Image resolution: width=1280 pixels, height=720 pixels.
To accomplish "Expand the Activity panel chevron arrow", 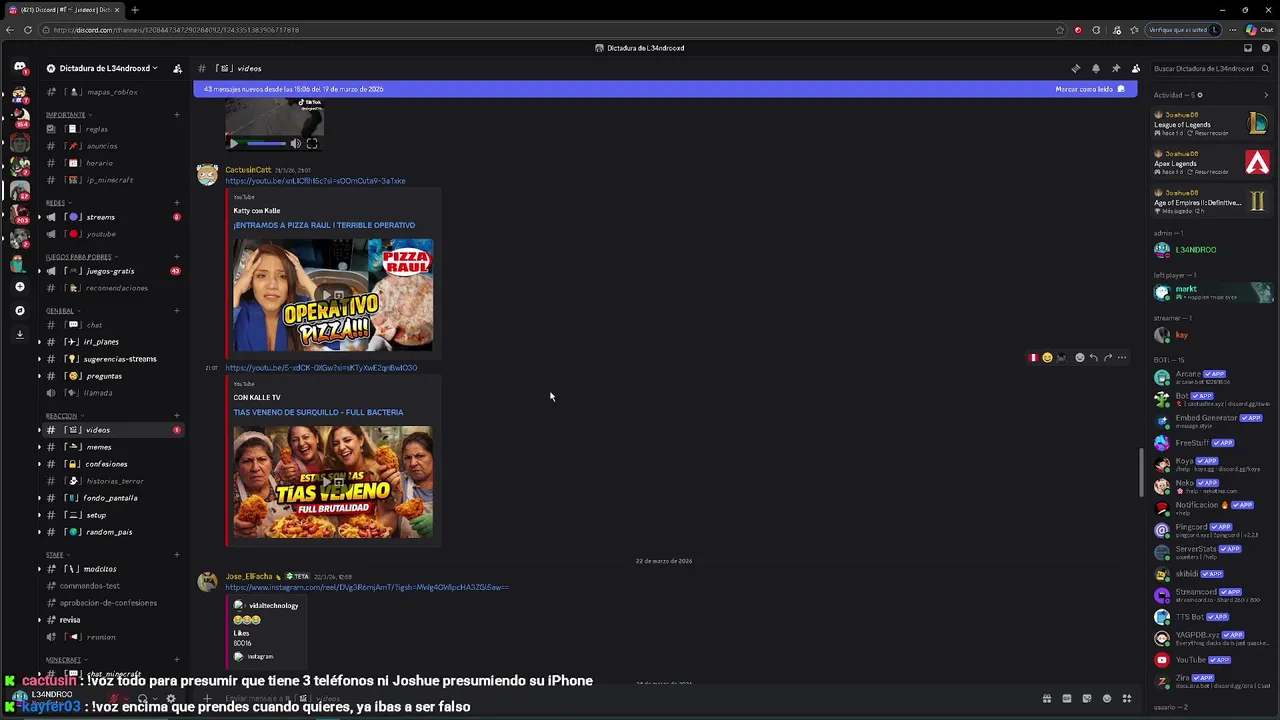I will click(1267, 95).
